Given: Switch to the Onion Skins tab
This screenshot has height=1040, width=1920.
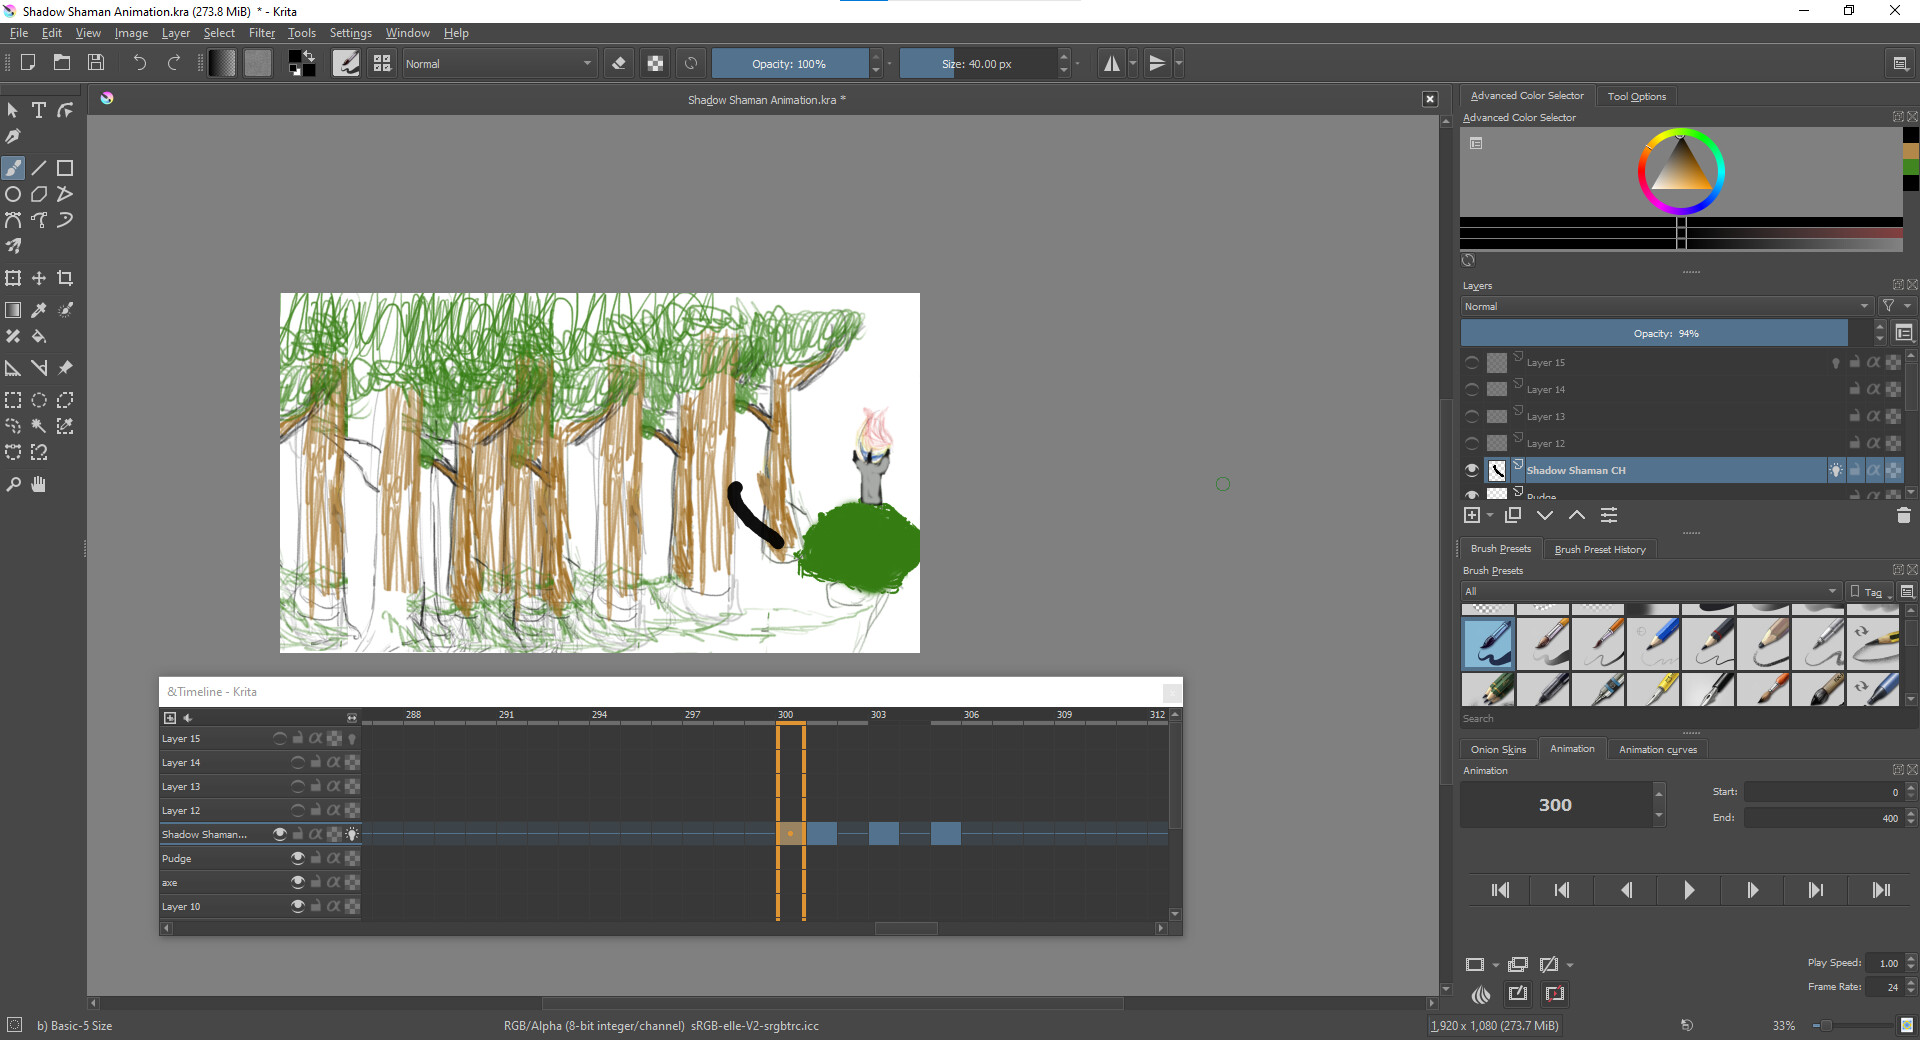Looking at the screenshot, I should [x=1497, y=748].
